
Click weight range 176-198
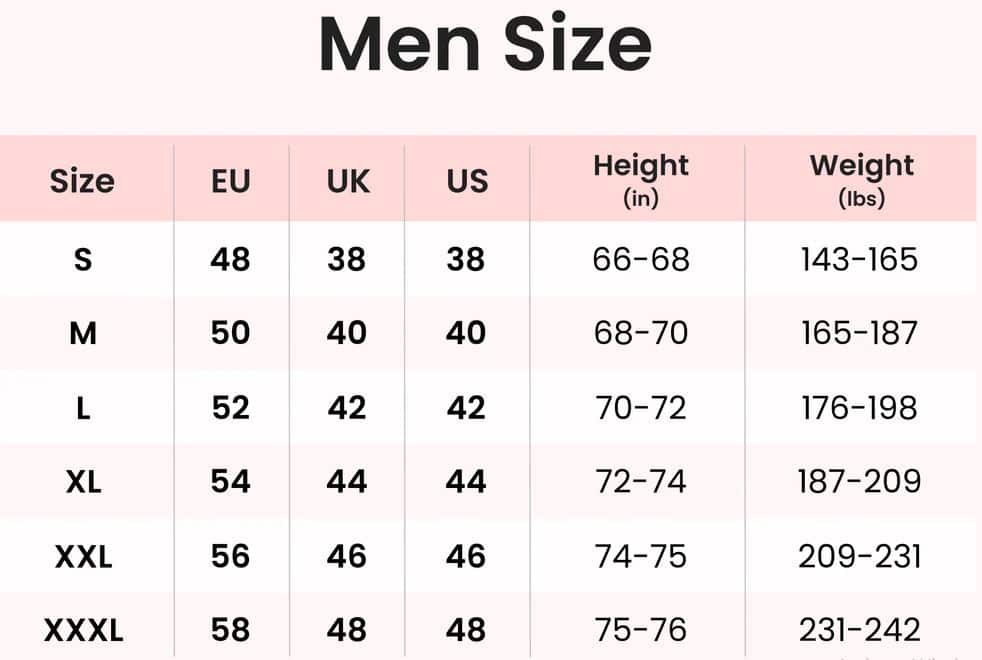(x=859, y=408)
